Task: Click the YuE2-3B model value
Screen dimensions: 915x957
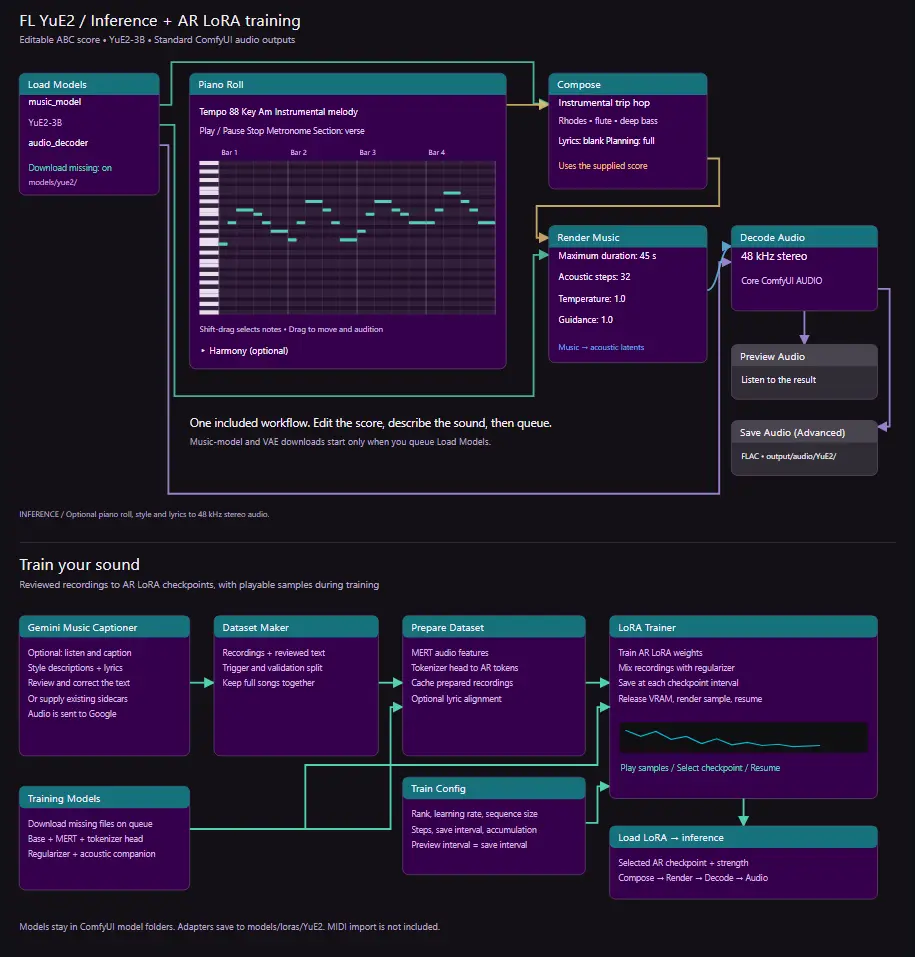Action: pyautogui.click(x=45, y=123)
